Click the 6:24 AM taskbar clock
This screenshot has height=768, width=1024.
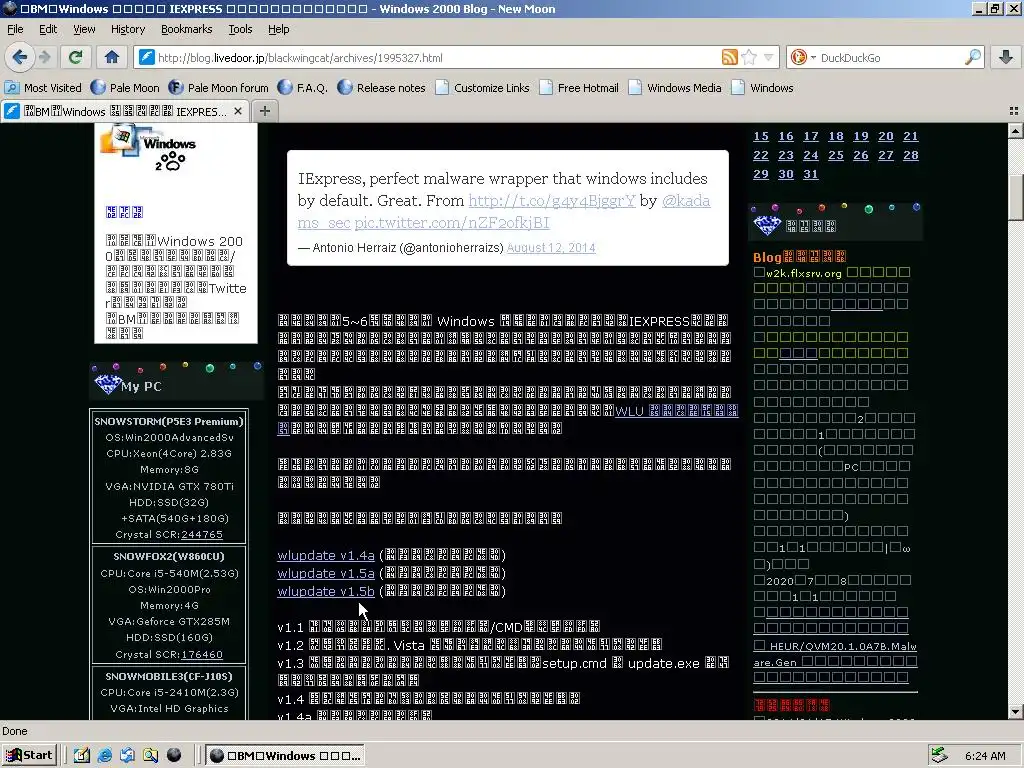985,756
